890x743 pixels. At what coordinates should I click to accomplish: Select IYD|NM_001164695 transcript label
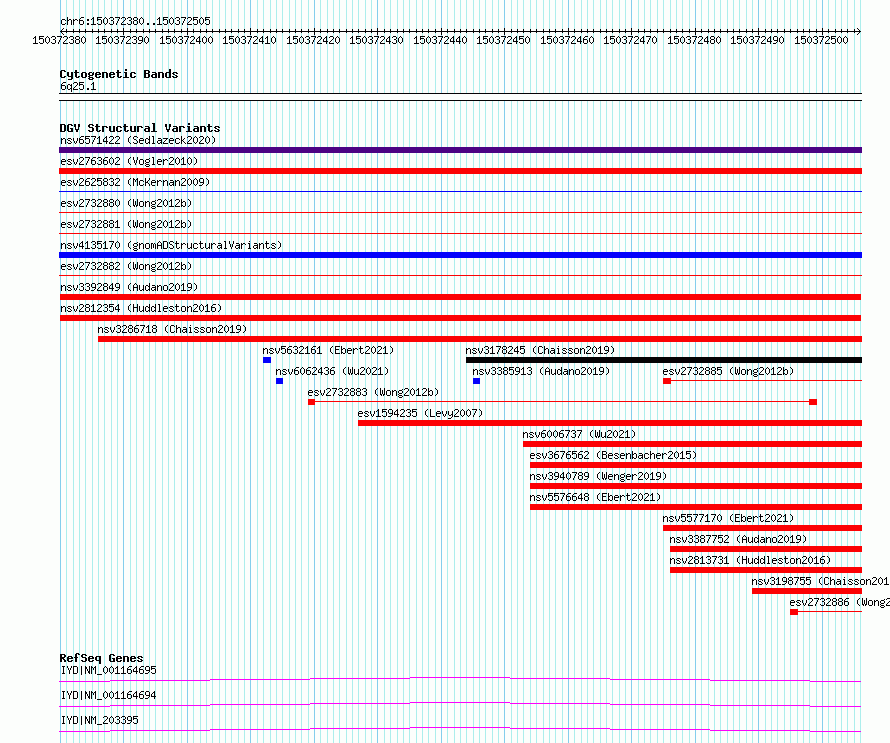coord(108,670)
